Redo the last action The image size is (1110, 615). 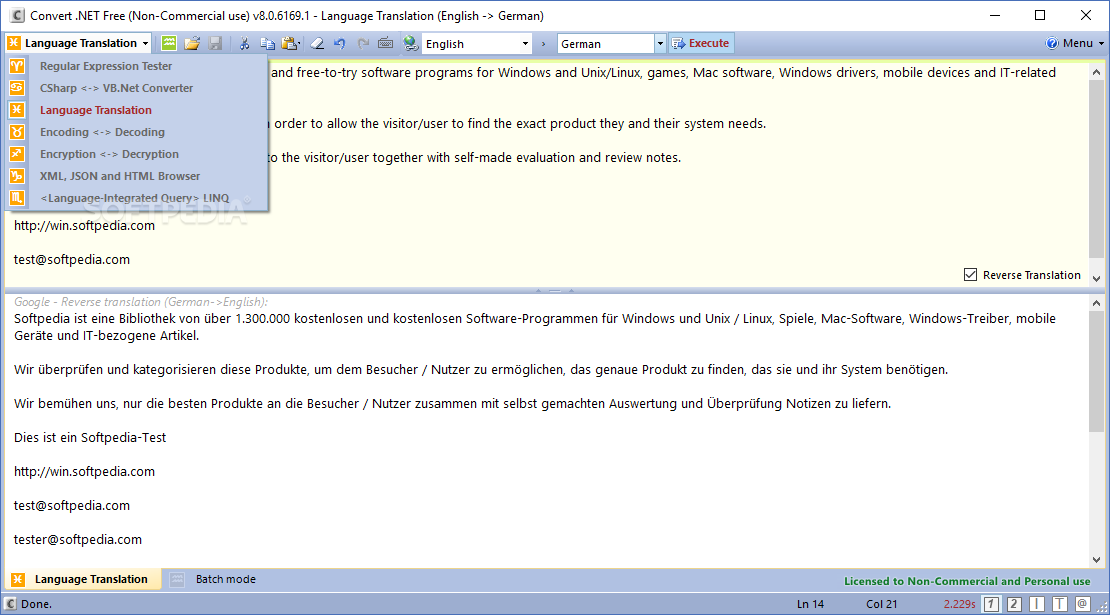(363, 43)
